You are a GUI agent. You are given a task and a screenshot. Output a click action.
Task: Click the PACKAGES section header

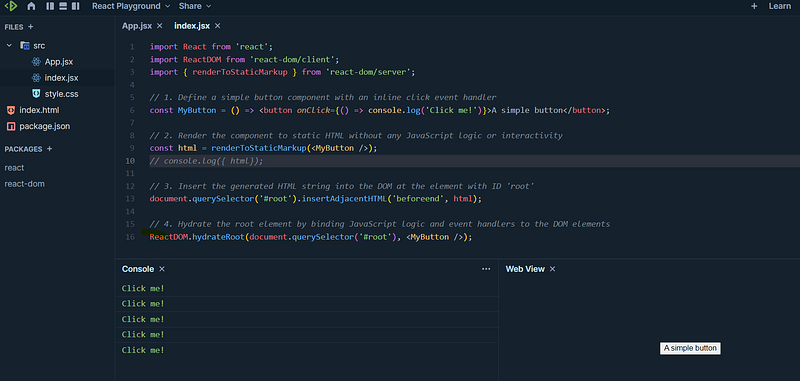pos(23,149)
